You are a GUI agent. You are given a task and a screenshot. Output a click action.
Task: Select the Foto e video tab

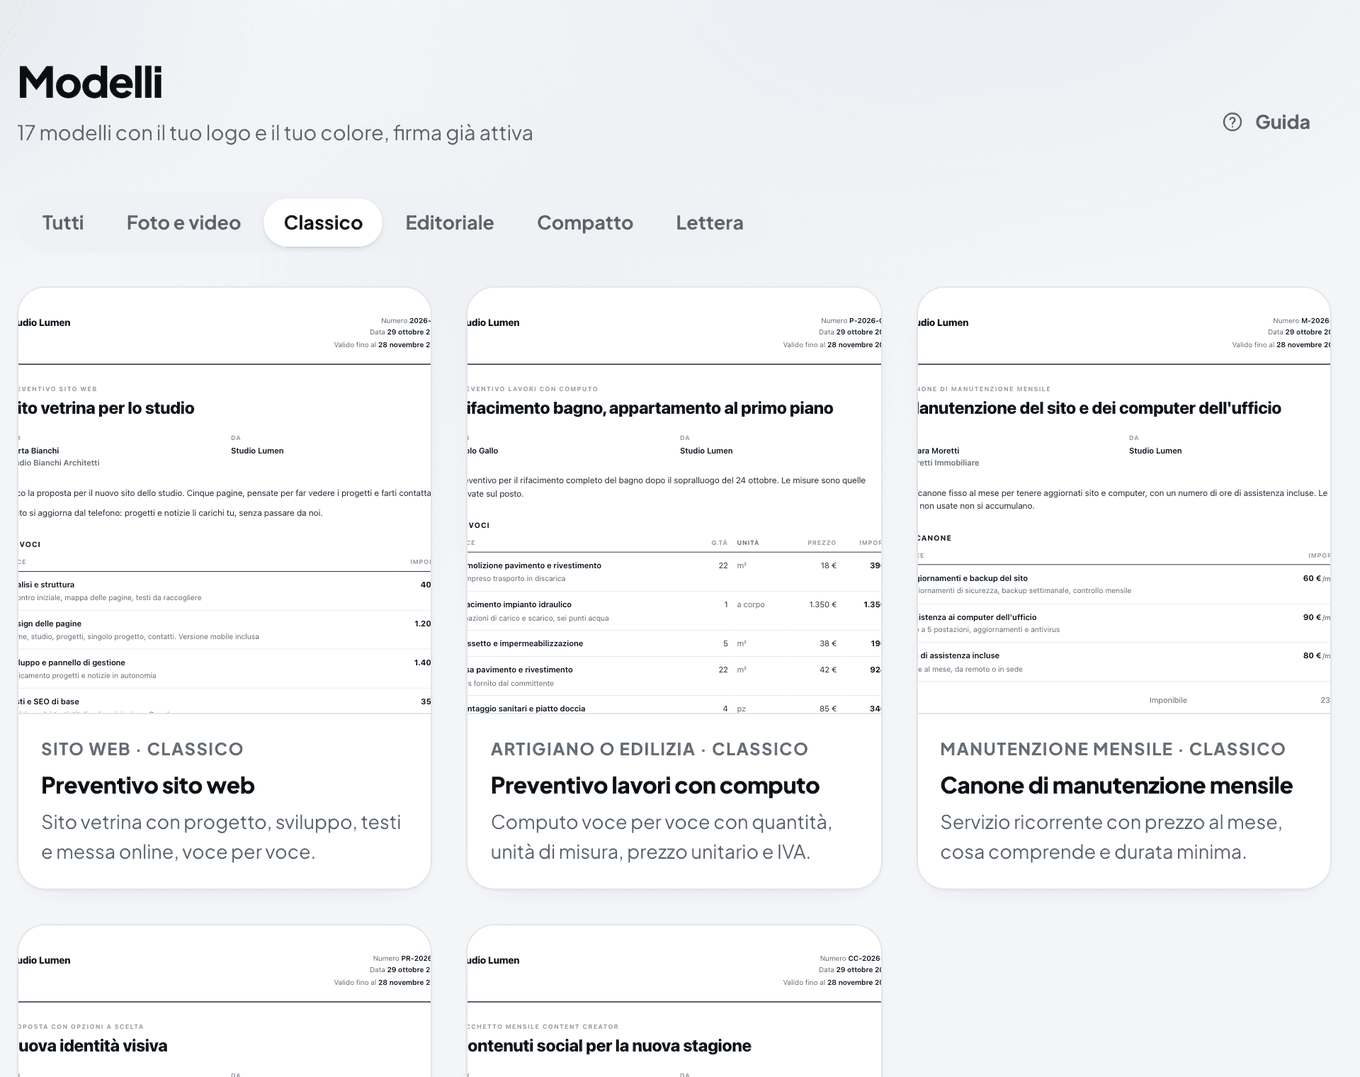tap(184, 223)
